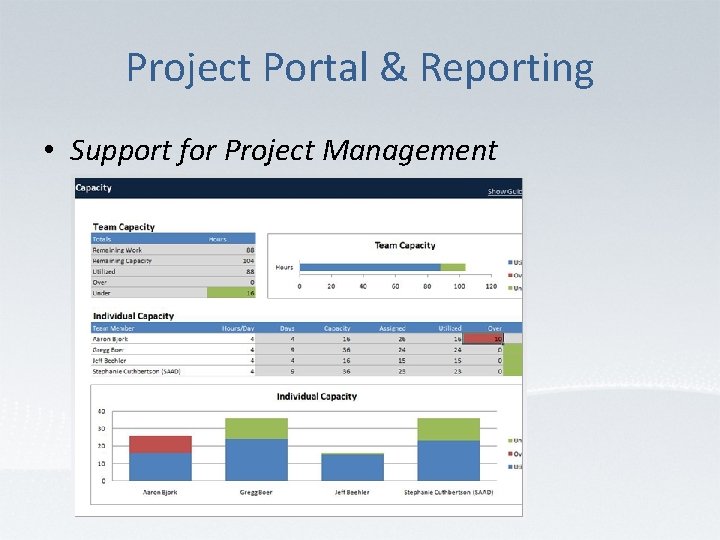This screenshot has height=540, width=720.
Task: Select the 'Remaining Work' row label
Action: pos(117,250)
